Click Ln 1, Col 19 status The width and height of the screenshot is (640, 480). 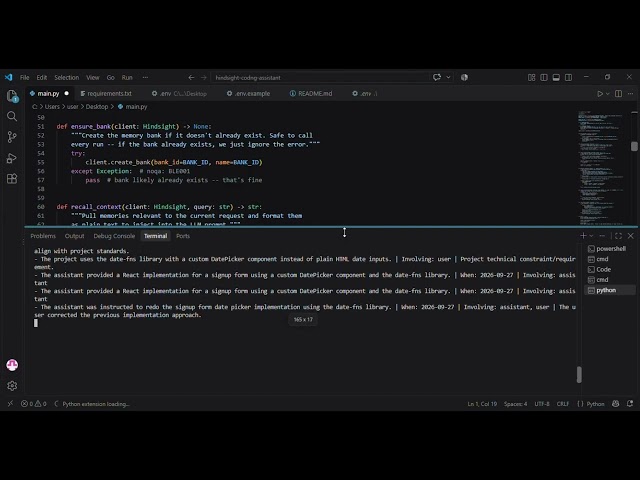coord(482,404)
